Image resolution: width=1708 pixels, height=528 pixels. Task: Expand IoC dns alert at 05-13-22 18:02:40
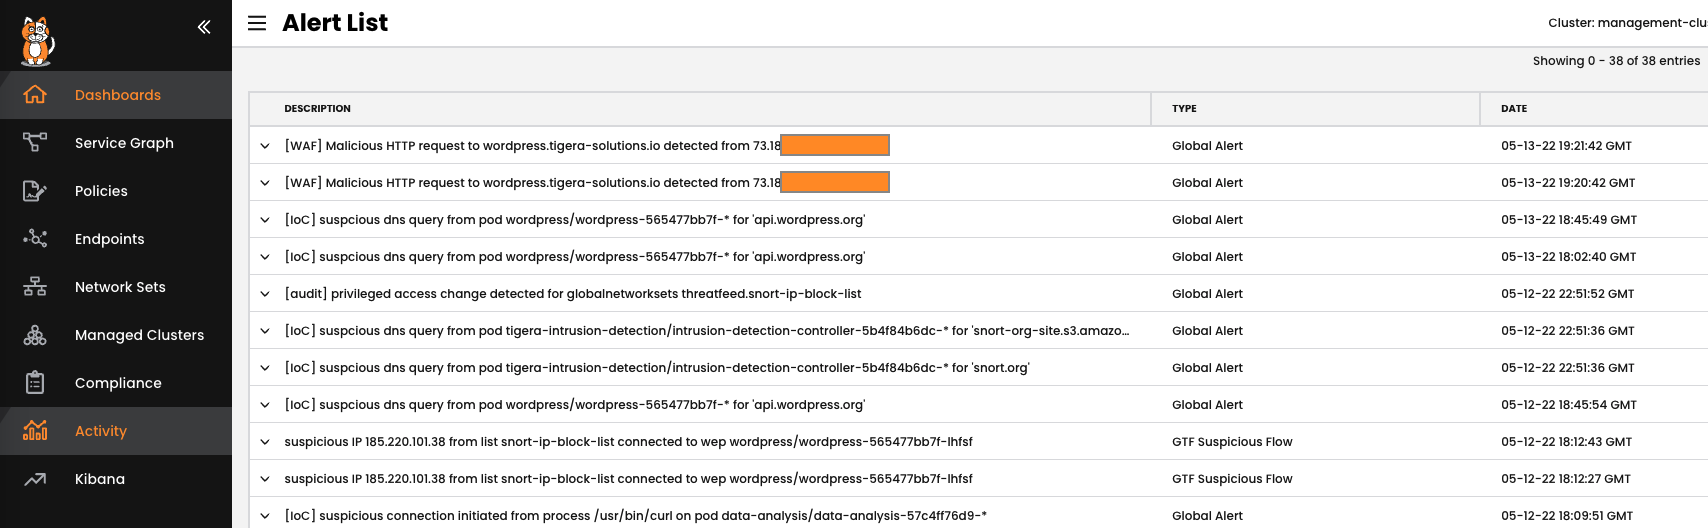tap(265, 257)
